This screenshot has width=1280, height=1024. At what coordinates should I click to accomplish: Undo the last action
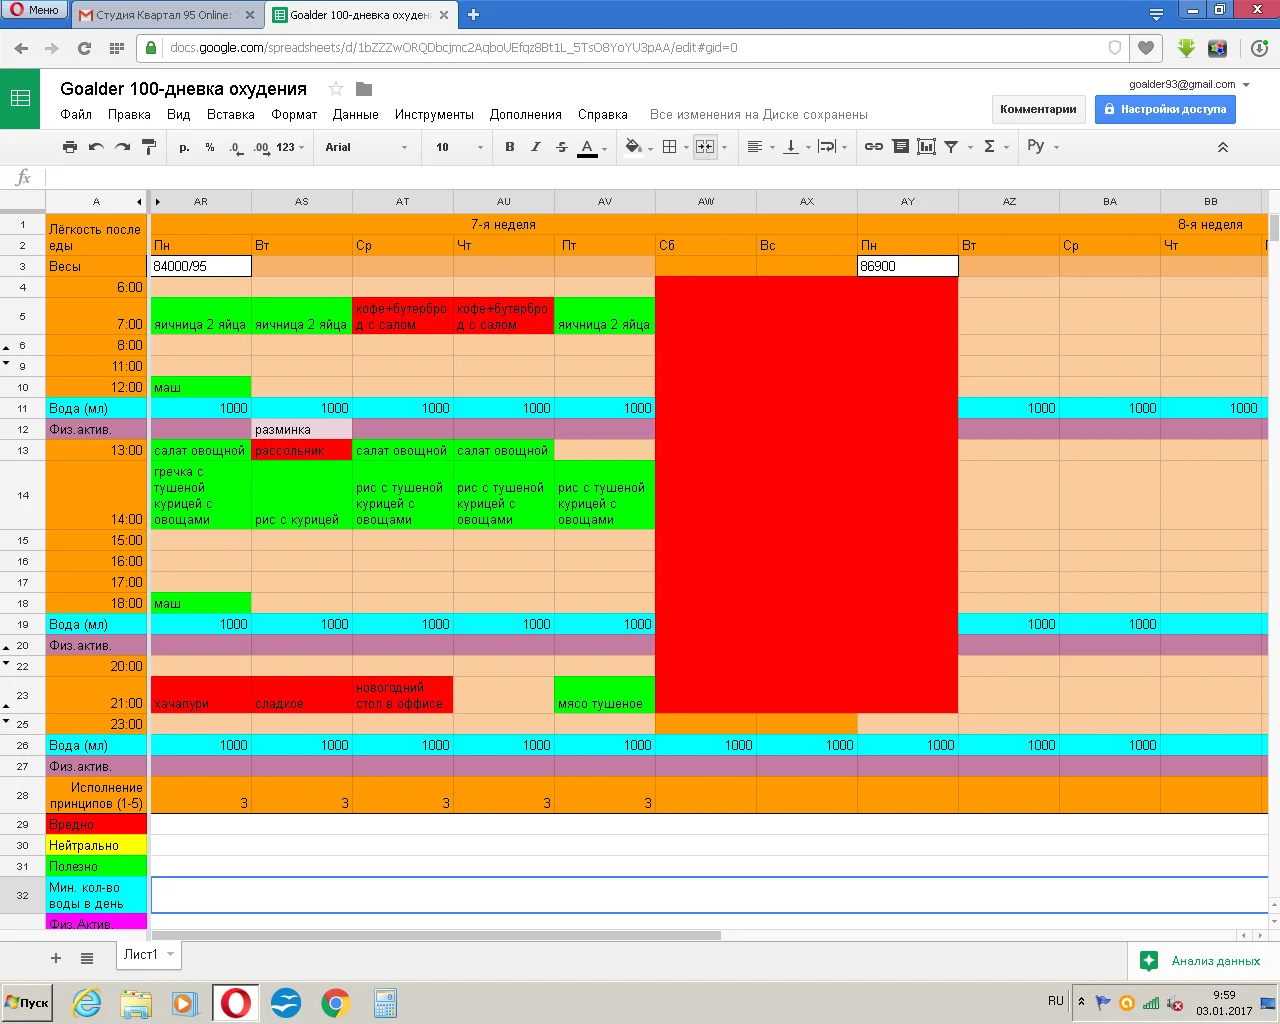tap(96, 147)
